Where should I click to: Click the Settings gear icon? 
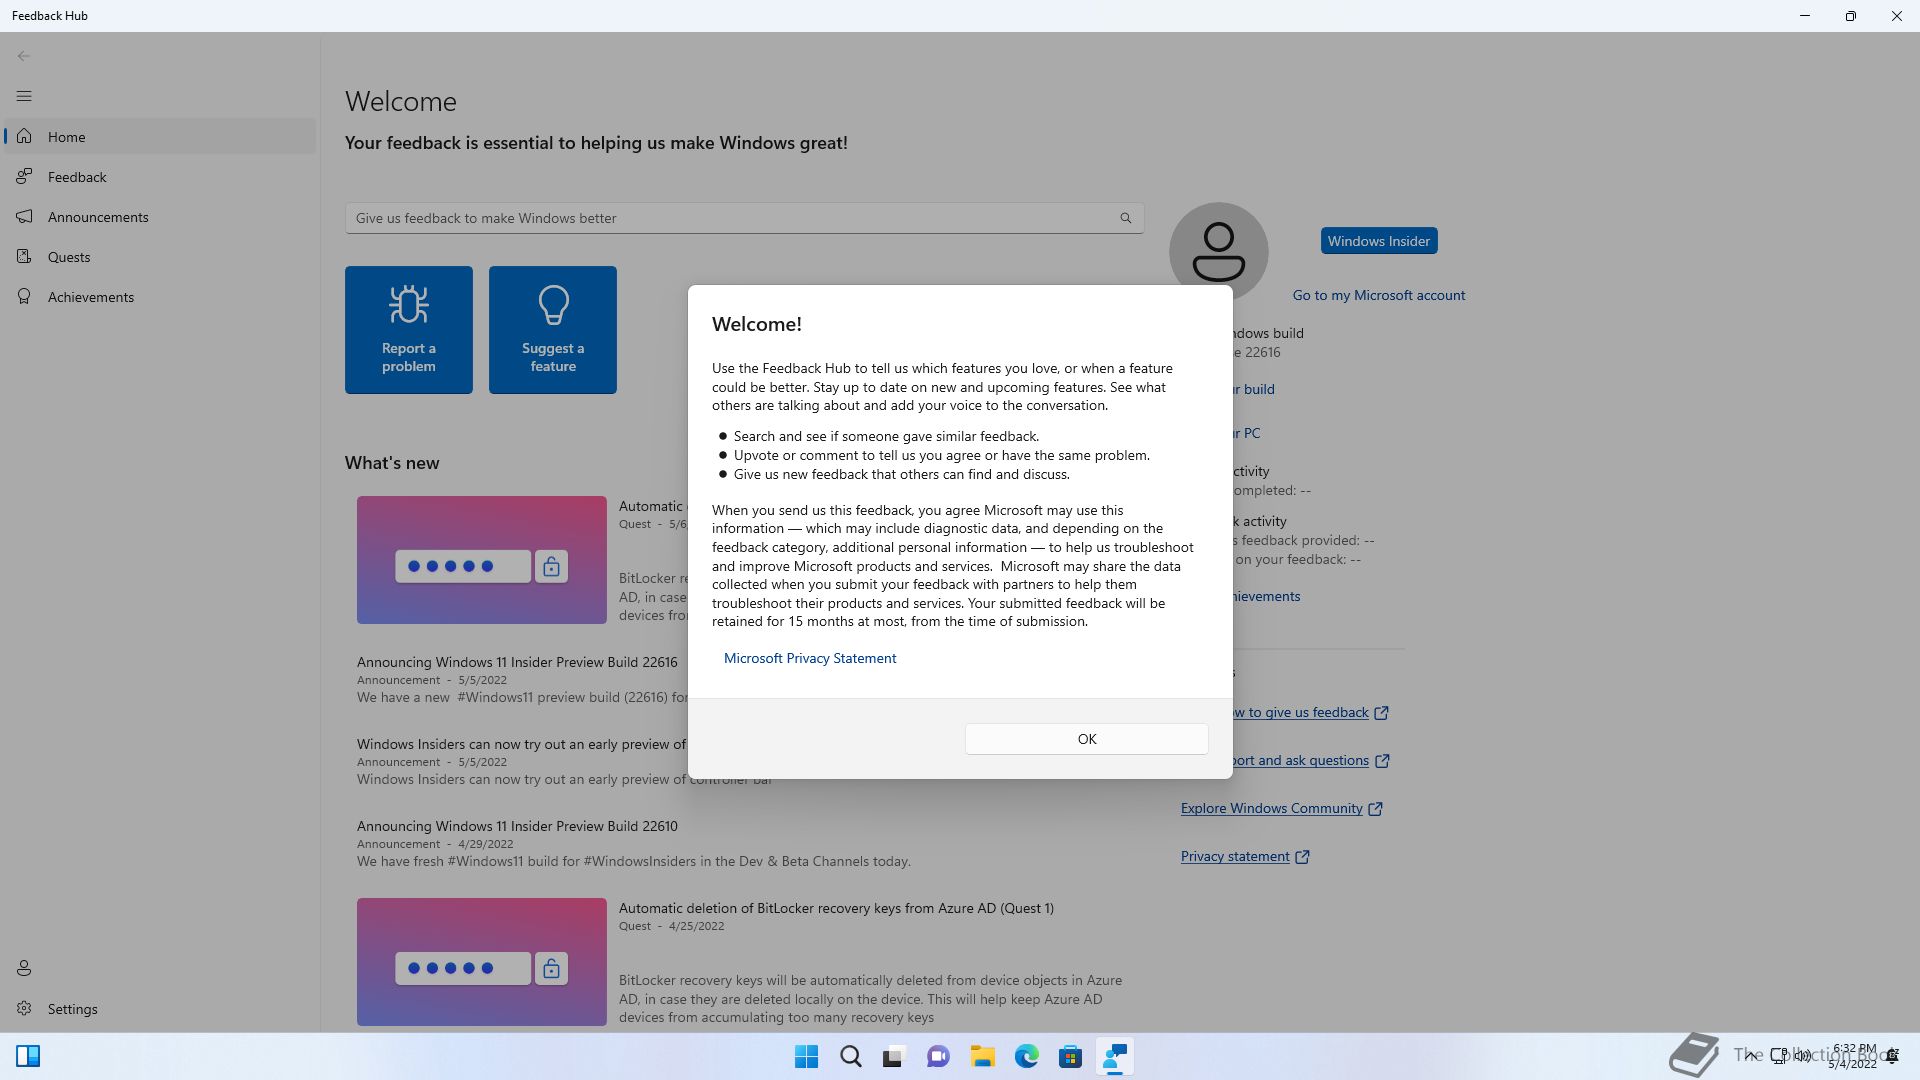[x=24, y=1008]
